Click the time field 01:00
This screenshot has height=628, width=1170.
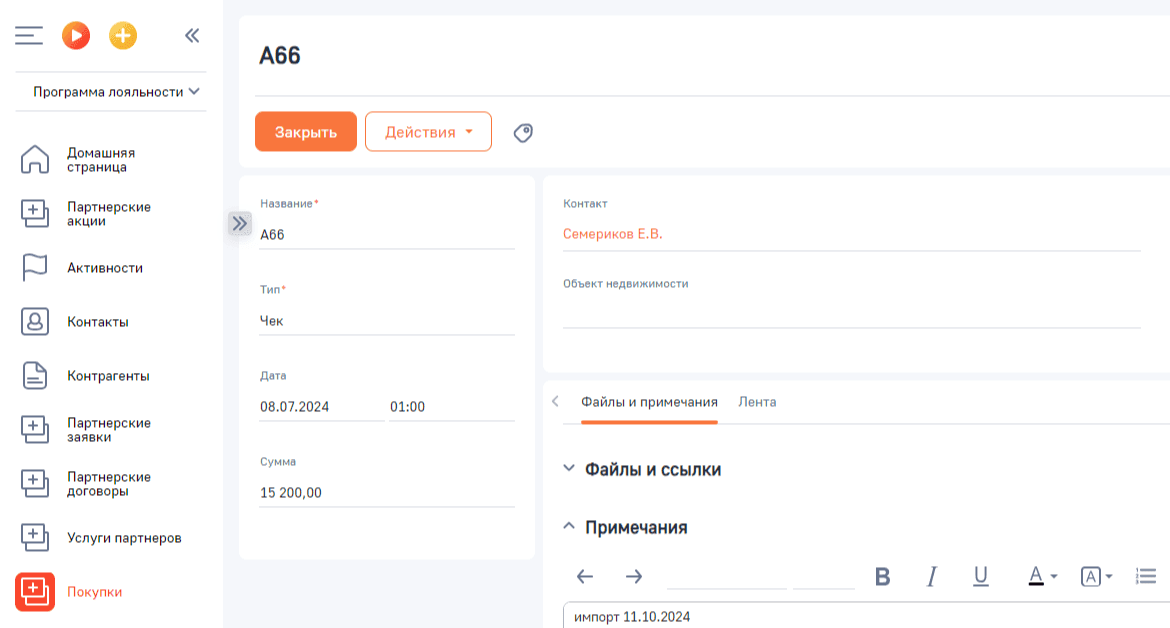[x=452, y=406]
